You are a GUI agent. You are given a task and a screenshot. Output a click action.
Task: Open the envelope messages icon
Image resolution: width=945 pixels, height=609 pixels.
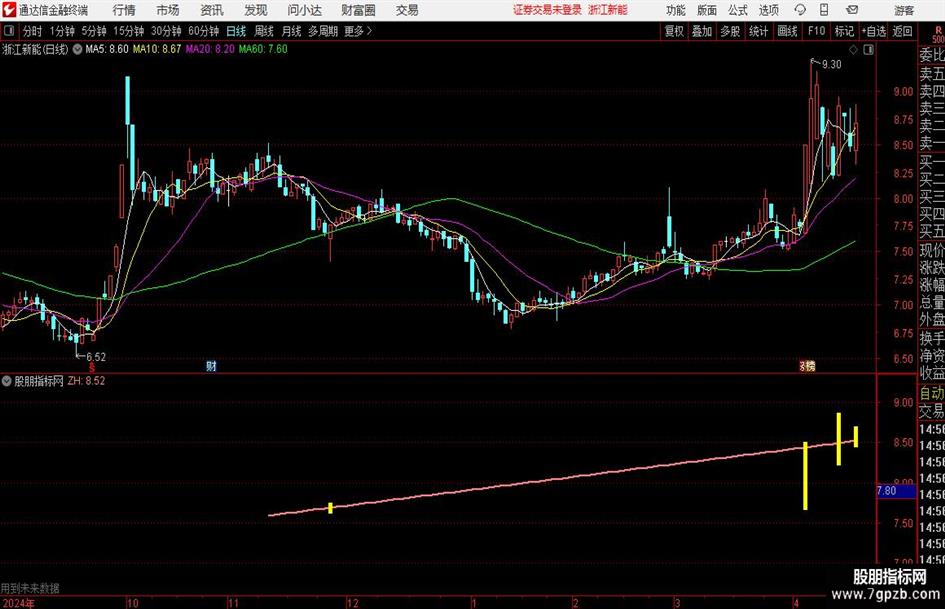point(852,10)
